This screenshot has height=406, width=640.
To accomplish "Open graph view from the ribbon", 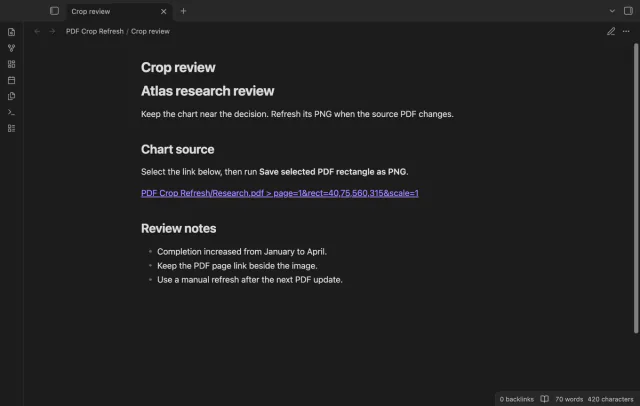I will click(11, 48).
